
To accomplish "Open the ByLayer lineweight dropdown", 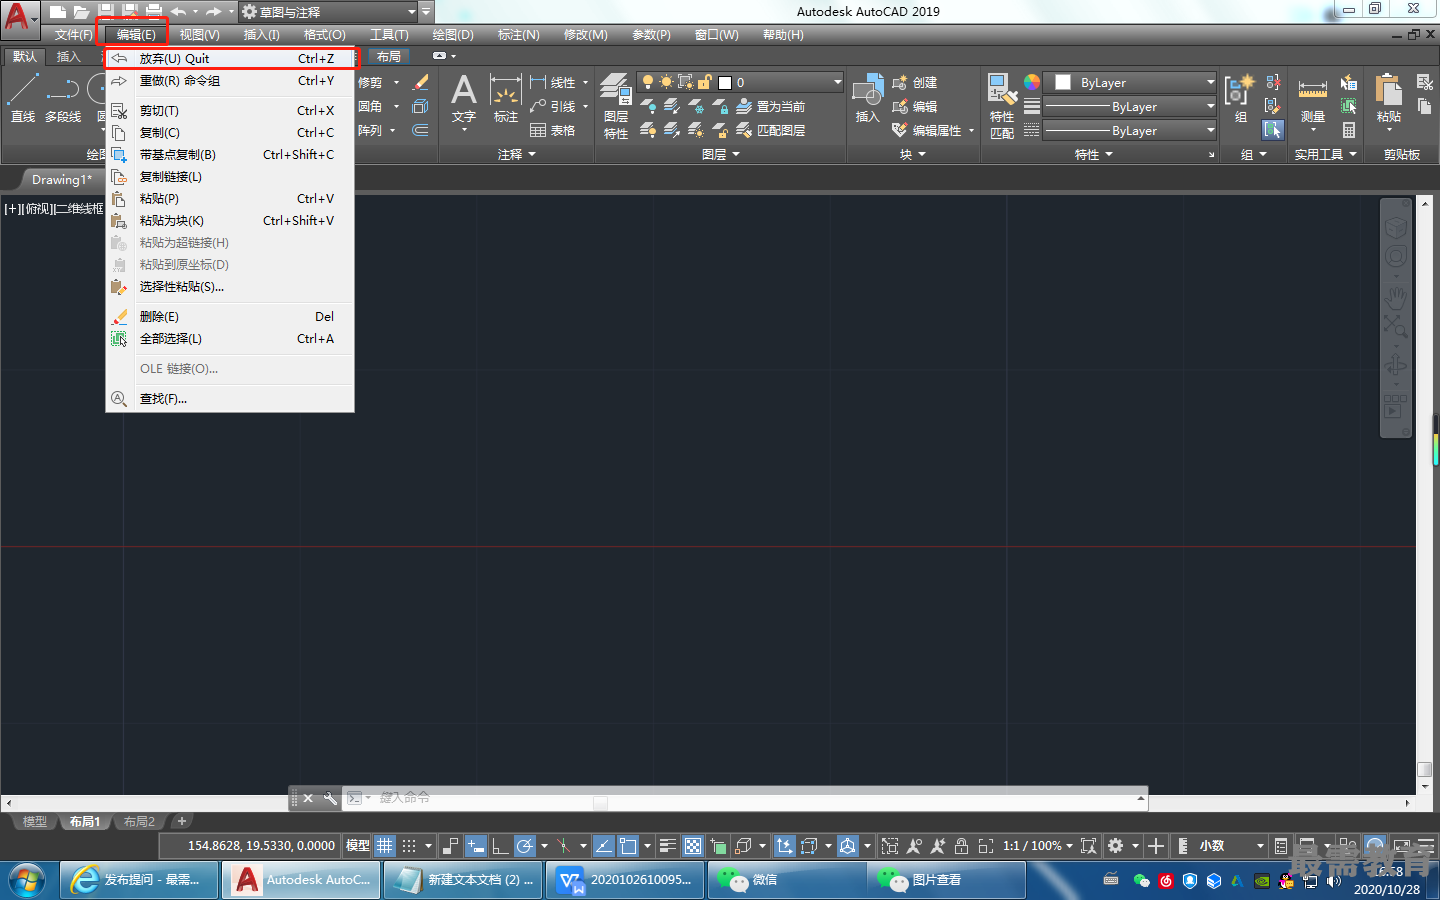I will click(x=1131, y=106).
